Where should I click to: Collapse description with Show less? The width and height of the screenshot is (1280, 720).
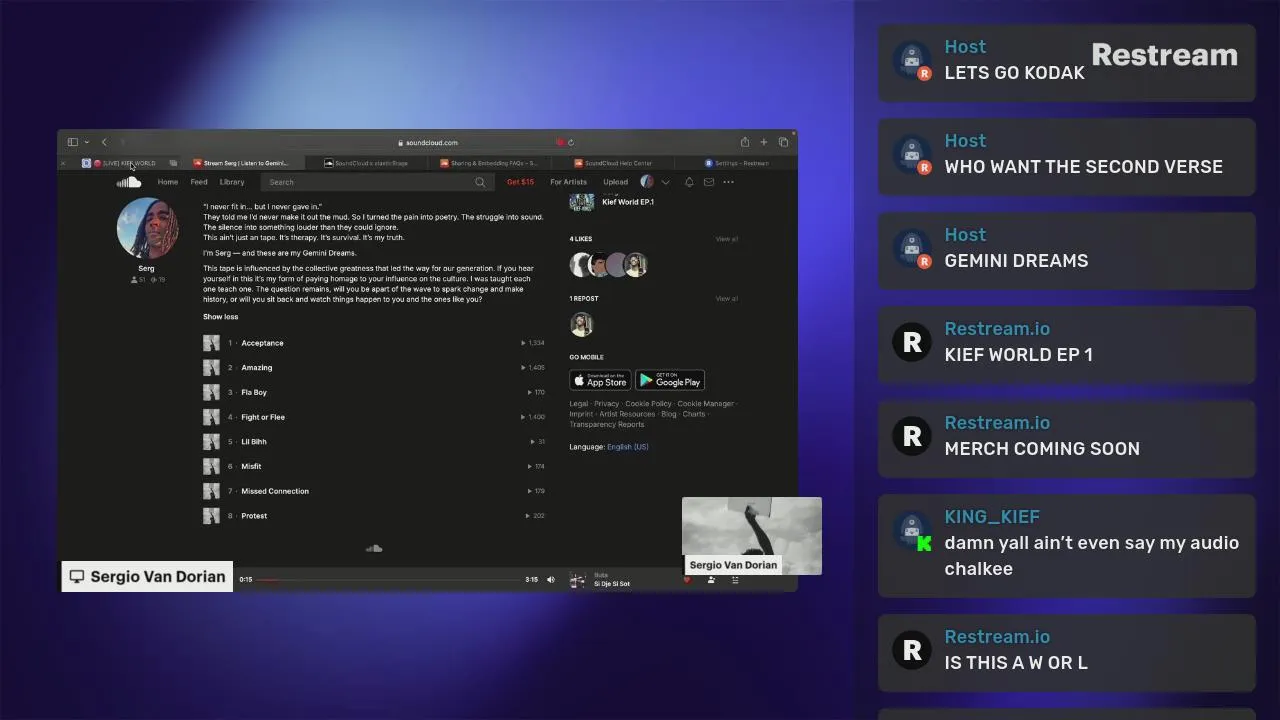click(x=221, y=317)
